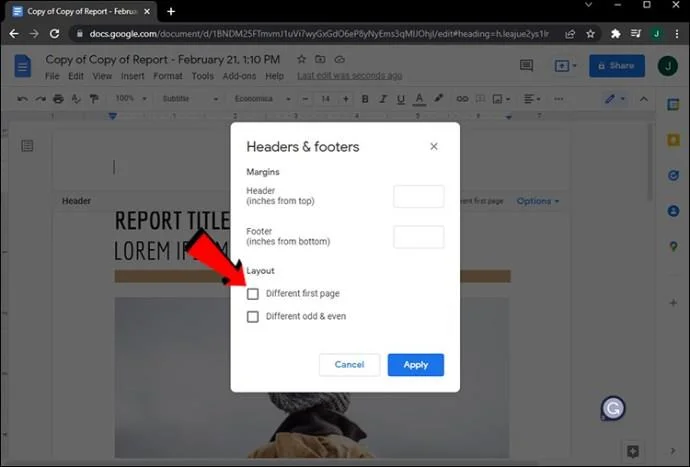Click the Get add-ons plus icon
690x467 pixels.
[673, 303]
